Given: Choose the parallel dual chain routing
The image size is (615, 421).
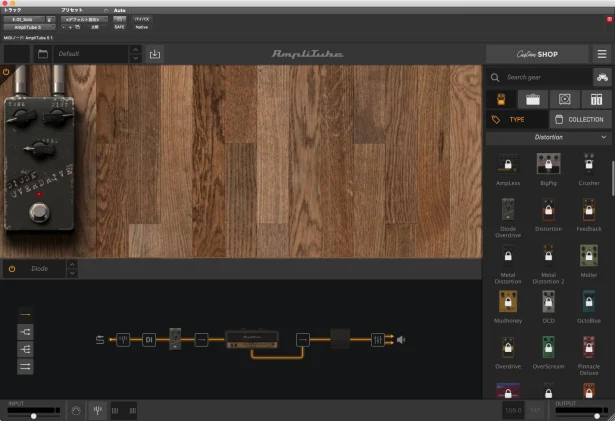Looking at the screenshot, I should 25,366.
